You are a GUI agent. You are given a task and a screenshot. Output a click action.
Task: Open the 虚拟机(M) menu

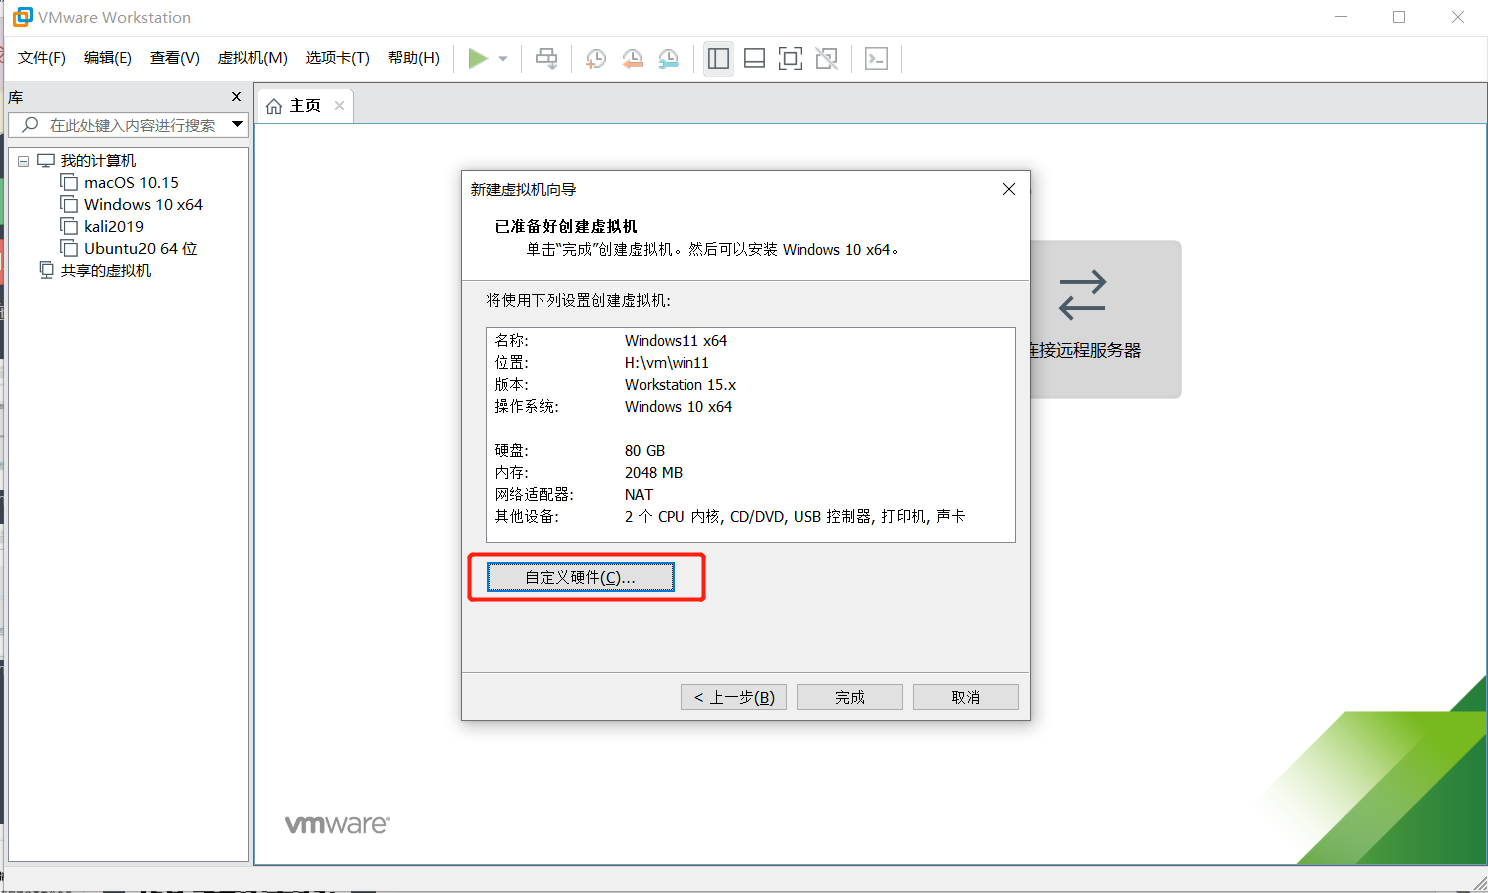(x=253, y=58)
